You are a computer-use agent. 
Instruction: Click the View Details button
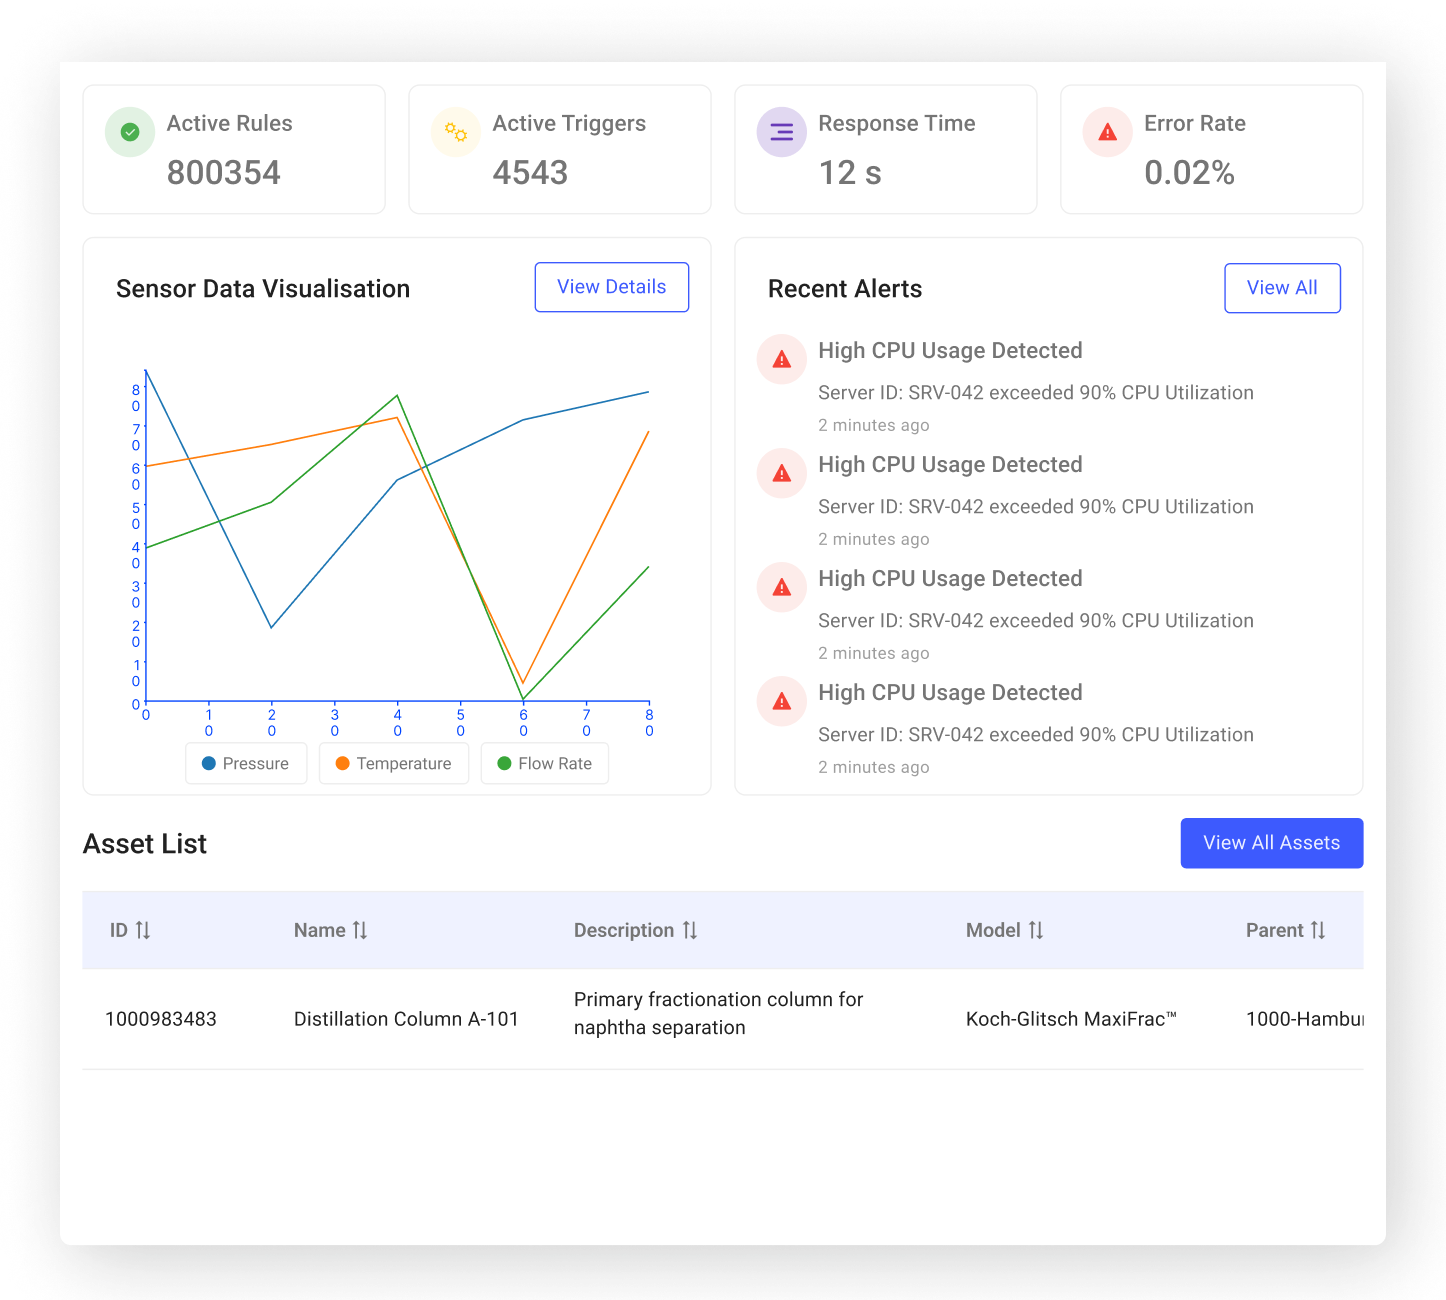click(611, 287)
